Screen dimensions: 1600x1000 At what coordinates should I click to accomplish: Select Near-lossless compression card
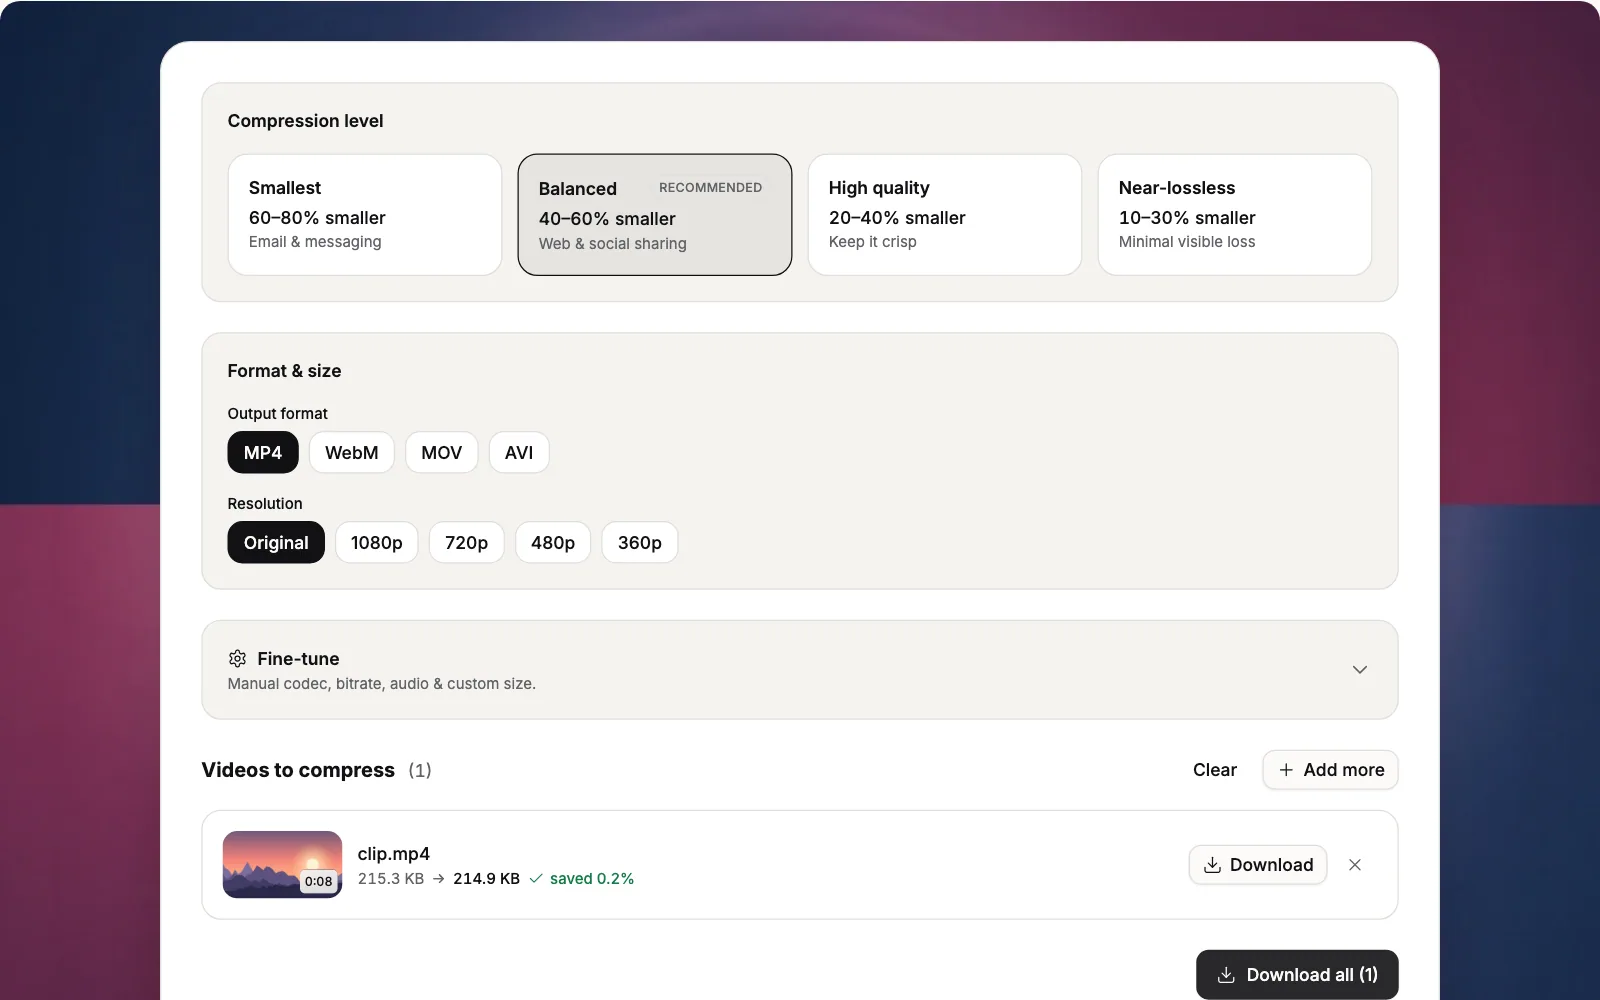coord(1235,214)
